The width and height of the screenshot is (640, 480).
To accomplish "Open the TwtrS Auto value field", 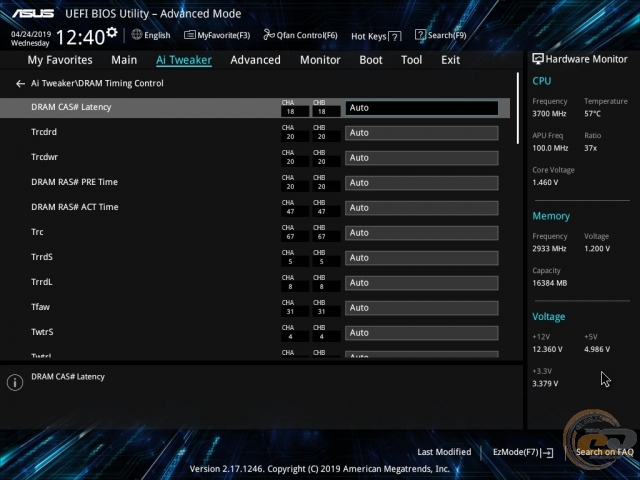I will pyautogui.click(x=422, y=333).
